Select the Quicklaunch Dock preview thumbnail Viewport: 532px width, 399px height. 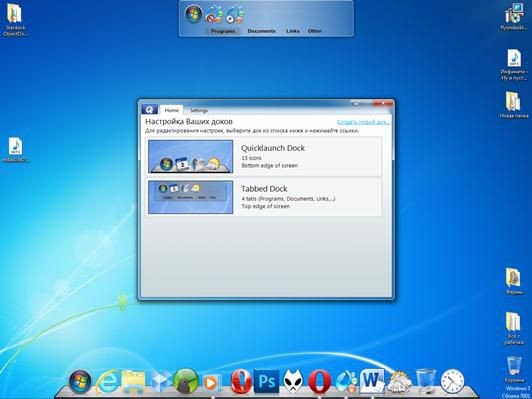(x=191, y=156)
